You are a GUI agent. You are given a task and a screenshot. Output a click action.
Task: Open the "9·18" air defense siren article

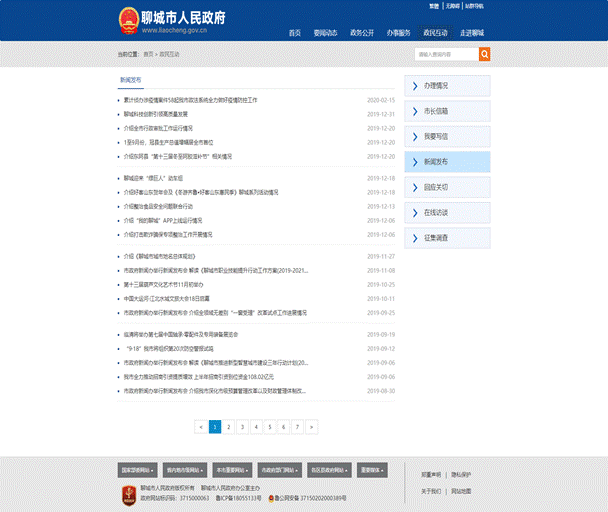(170, 349)
